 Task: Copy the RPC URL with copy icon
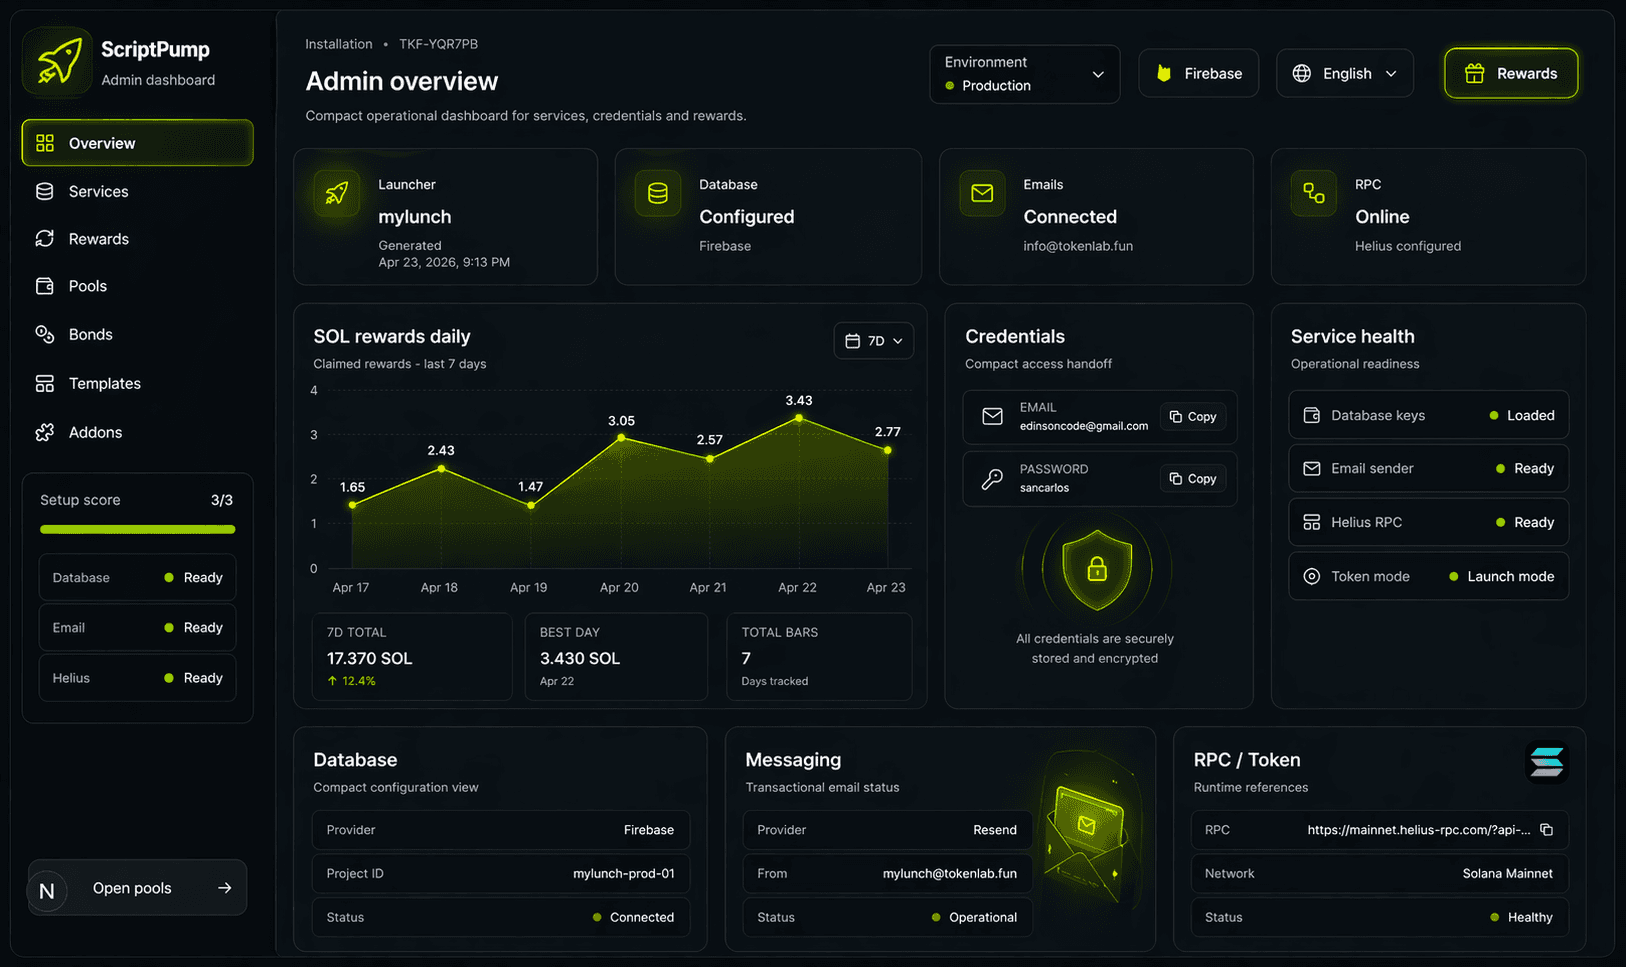tap(1546, 830)
